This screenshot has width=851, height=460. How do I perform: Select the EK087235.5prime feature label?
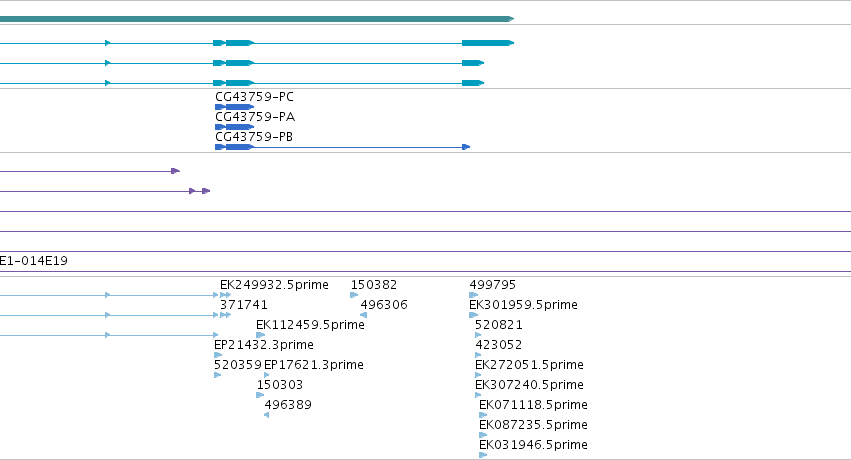point(533,425)
